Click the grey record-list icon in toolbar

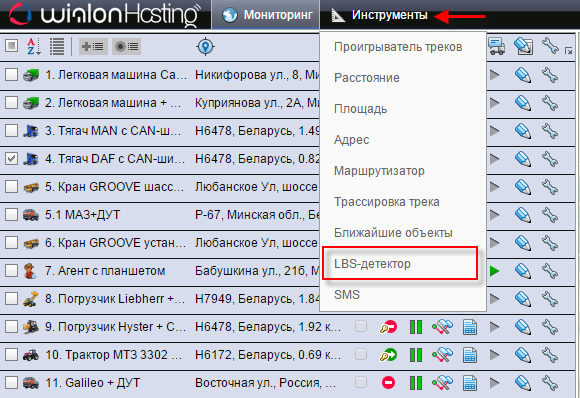coord(127,47)
